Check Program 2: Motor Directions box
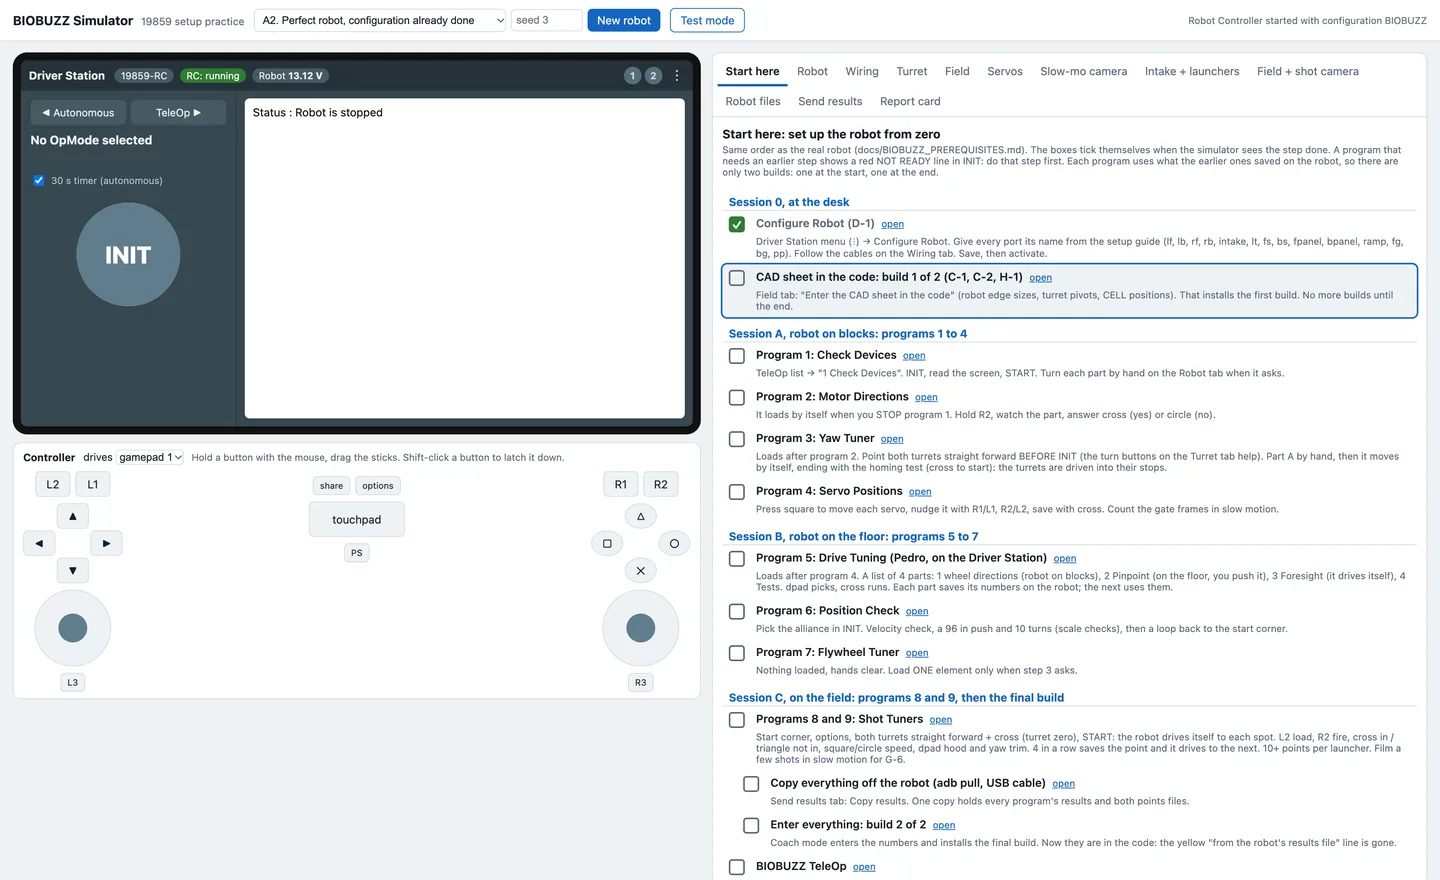The height and width of the screenshot is (880, 1440). (737, 398)
